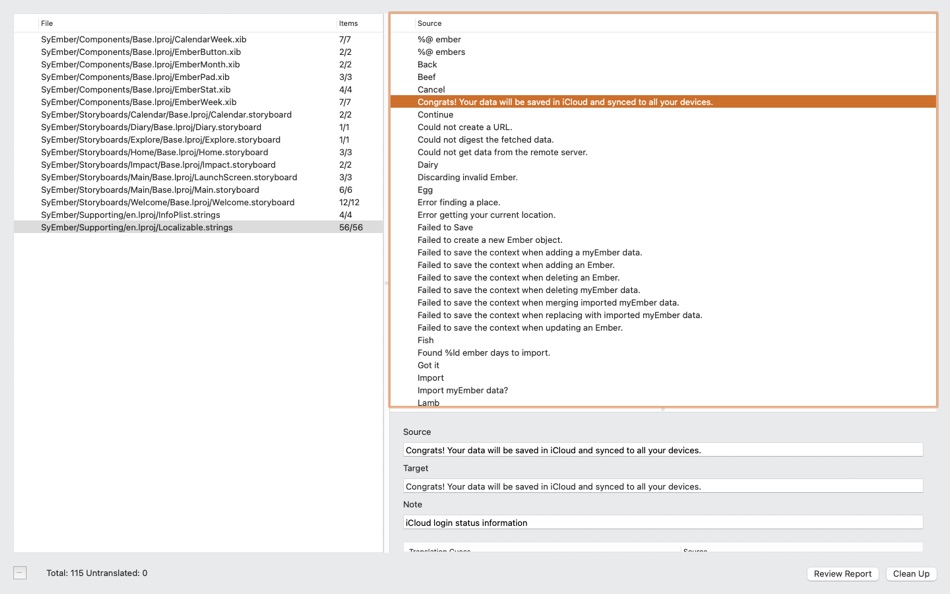This screenshot has height=594, width=950.
Task: Select 'Failed to save...deleting an Ember.' row
Action: tap(663, 278)
